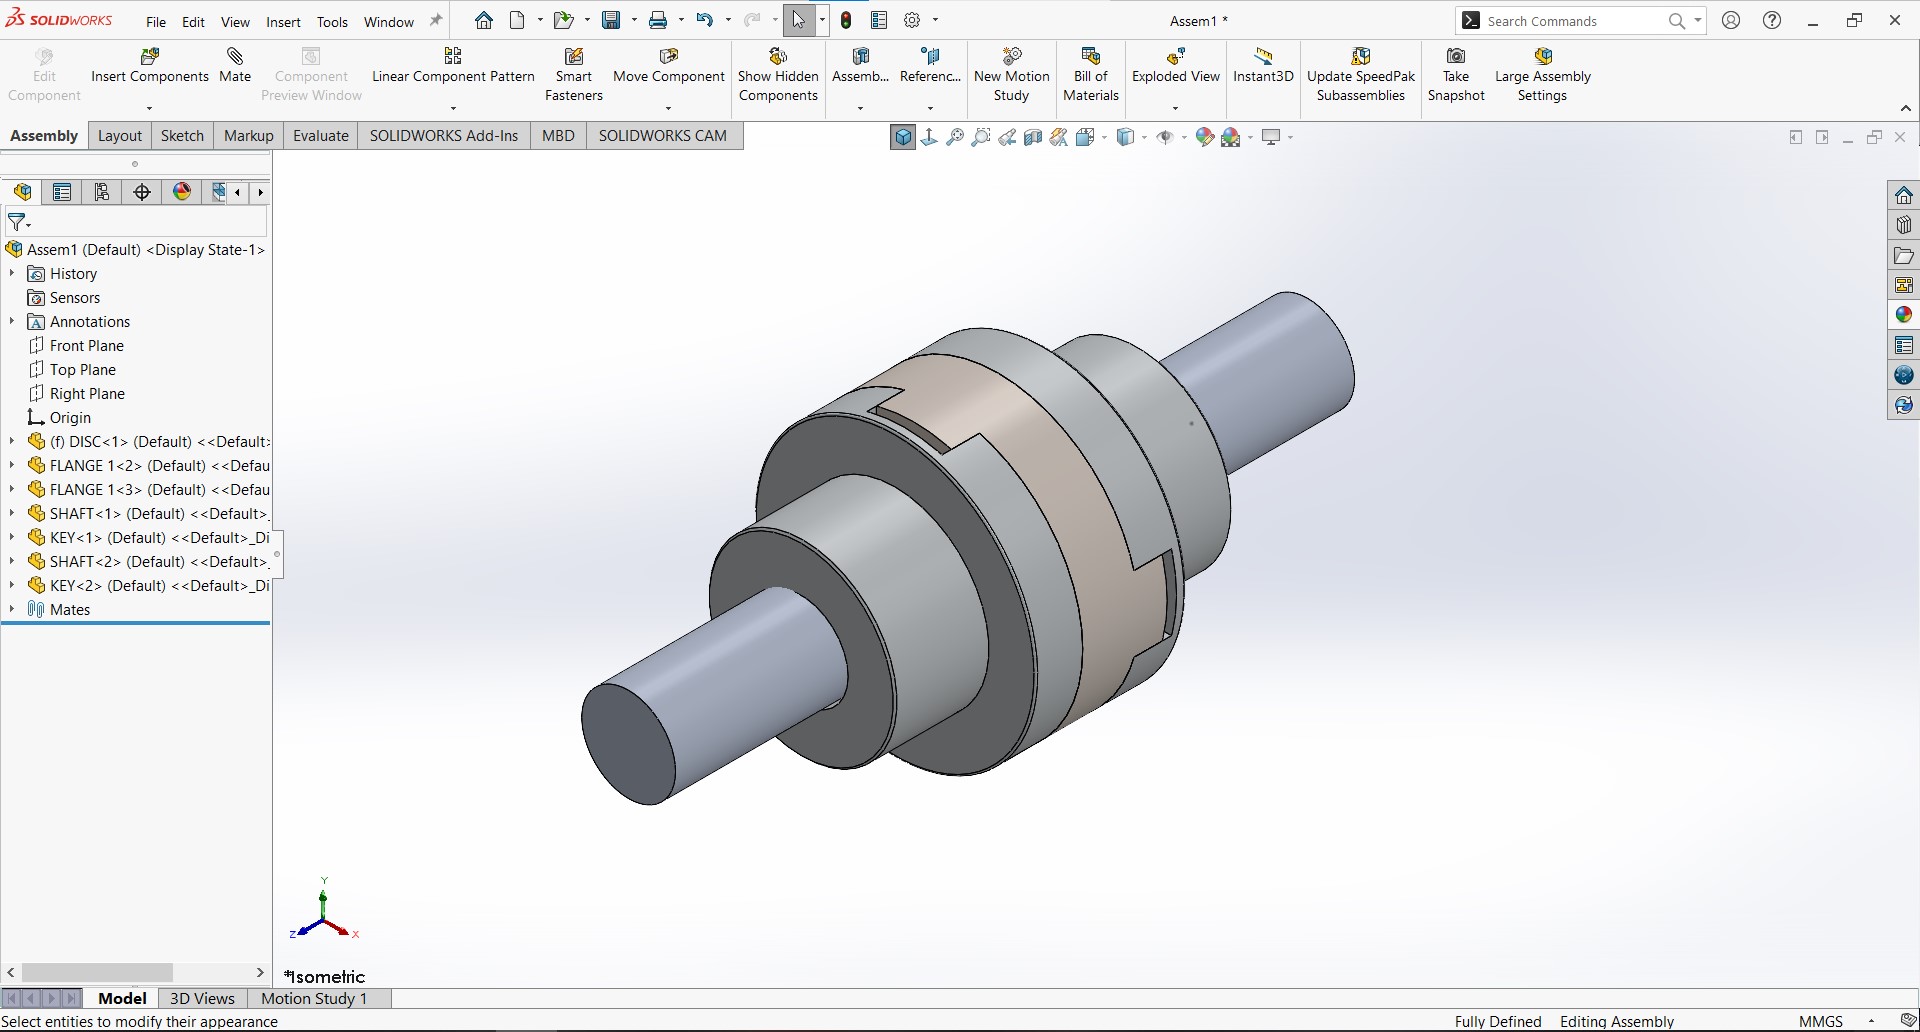Open the DisplayManager appearance tab
Screen dimensions: 1920x1032
[182, 192]
